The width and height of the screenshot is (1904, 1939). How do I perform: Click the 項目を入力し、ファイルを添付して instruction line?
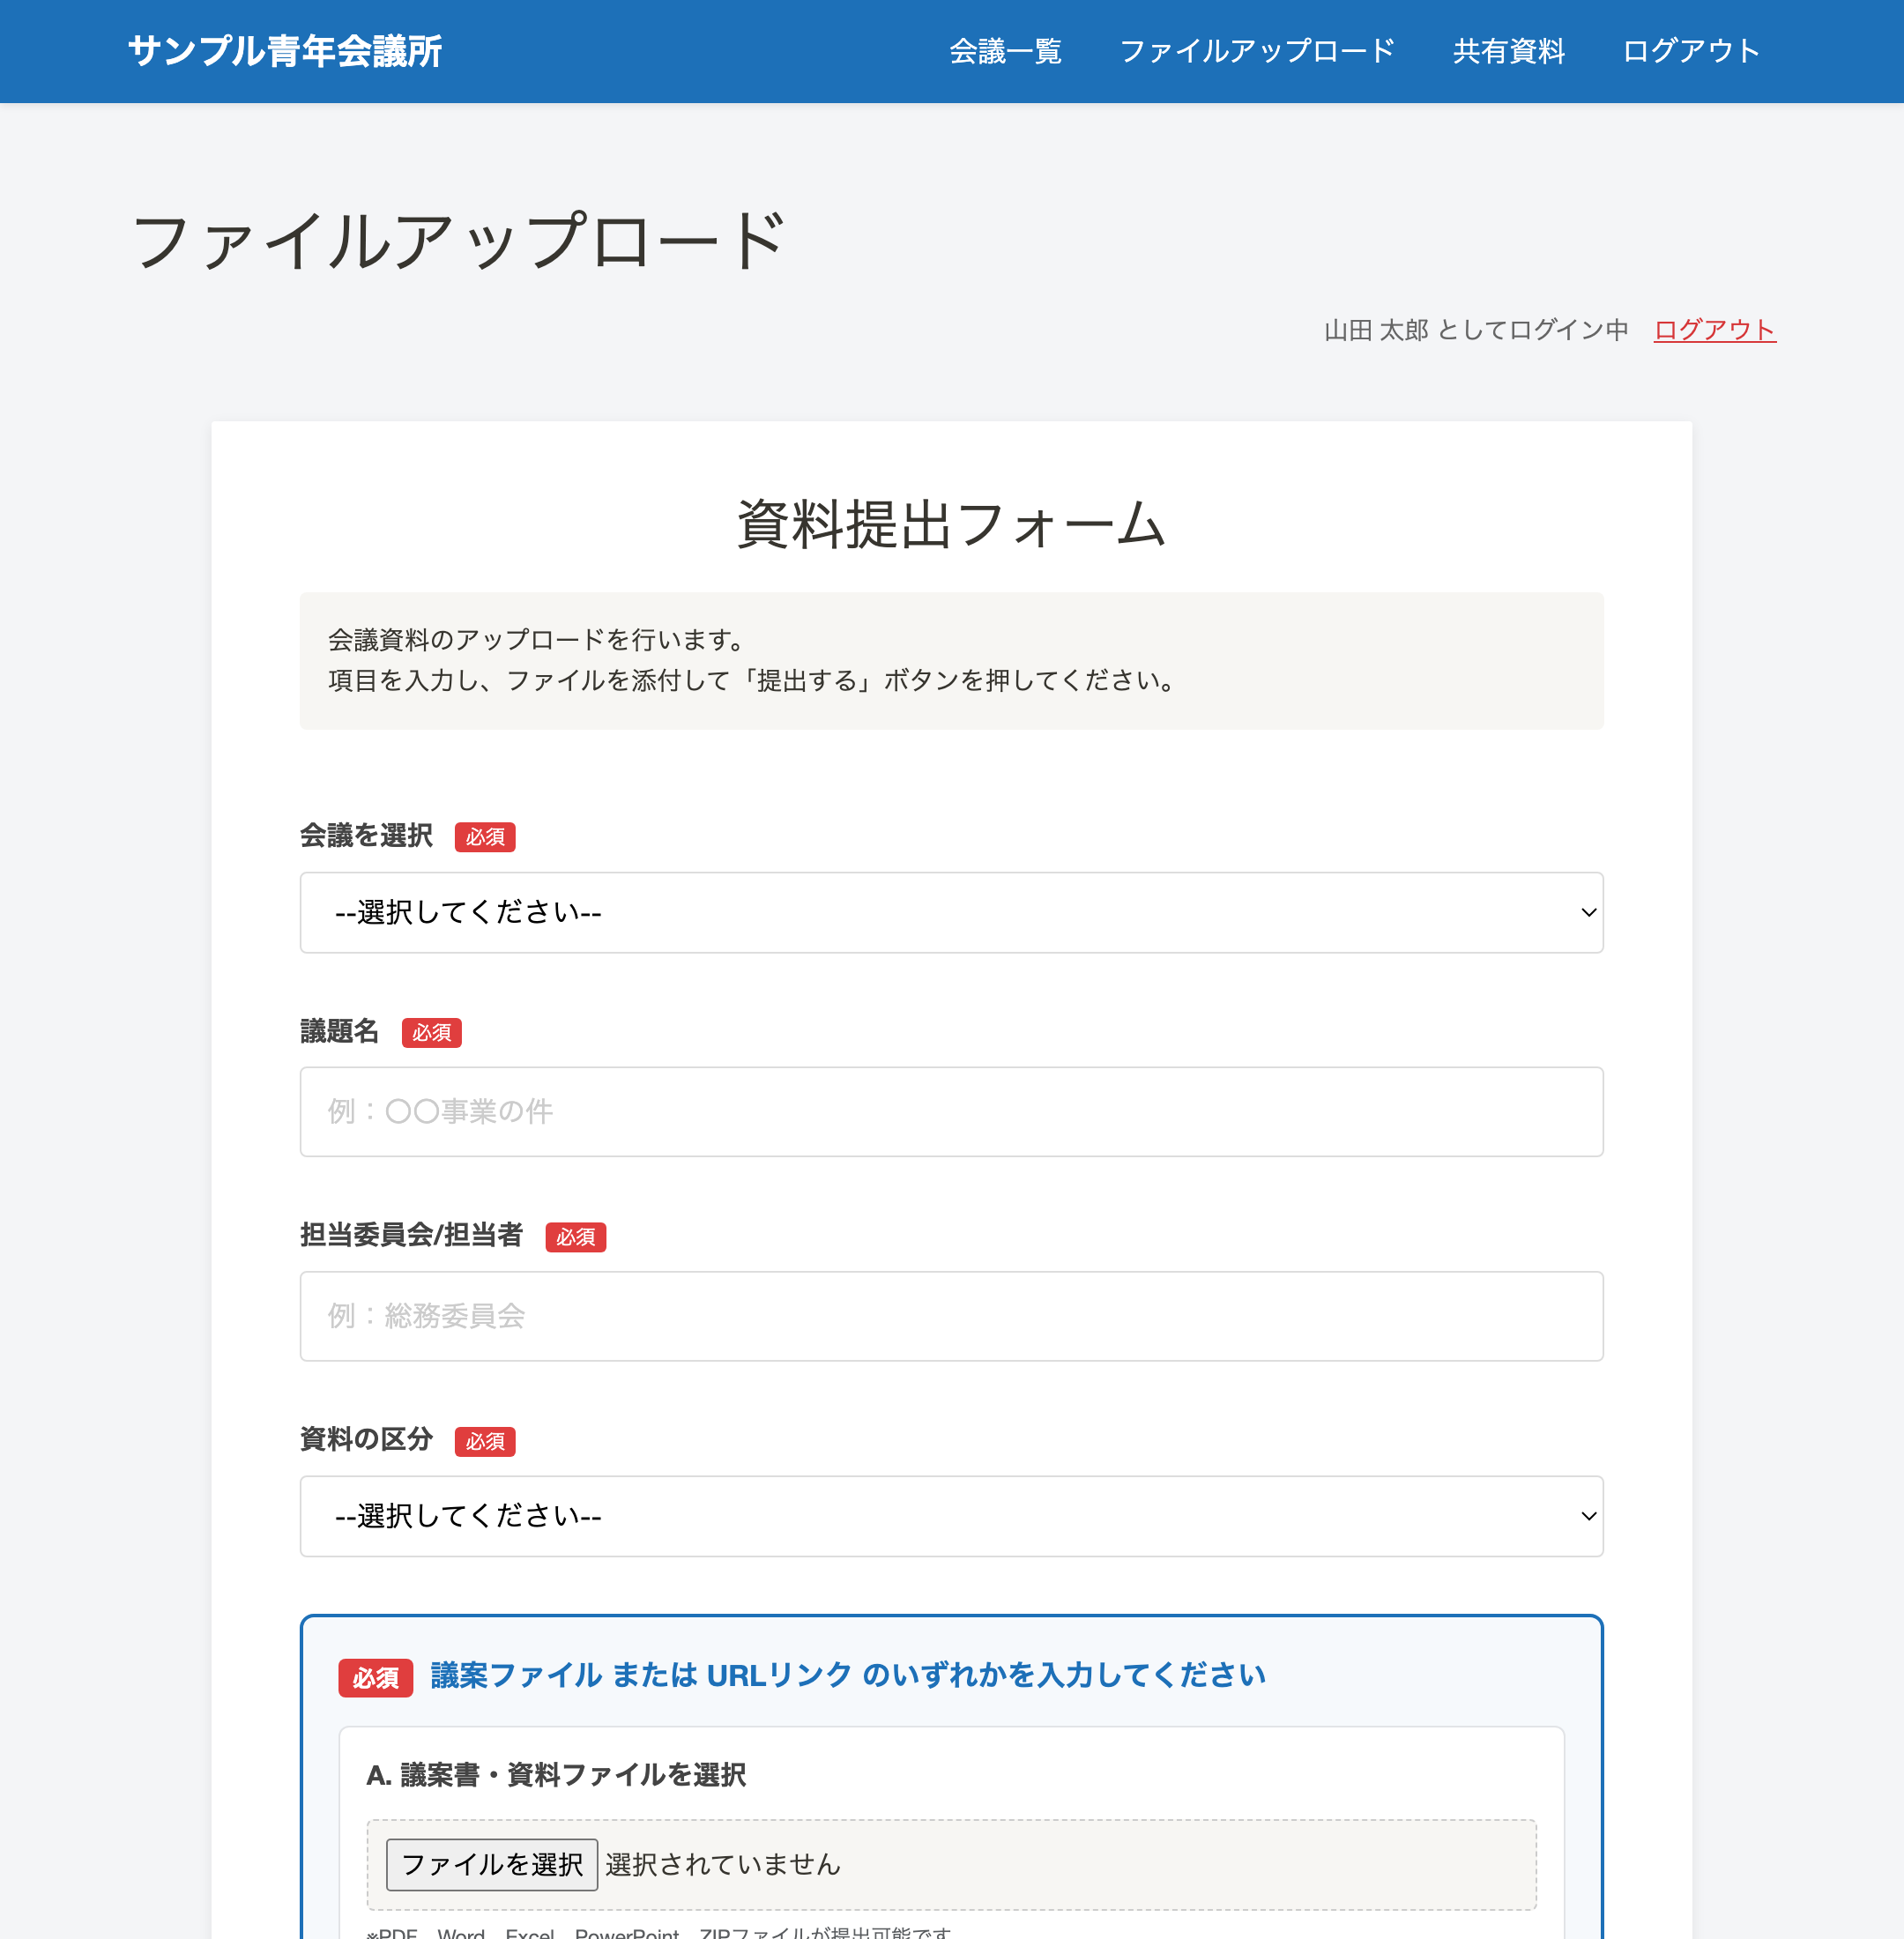click(x=754, y=681)
